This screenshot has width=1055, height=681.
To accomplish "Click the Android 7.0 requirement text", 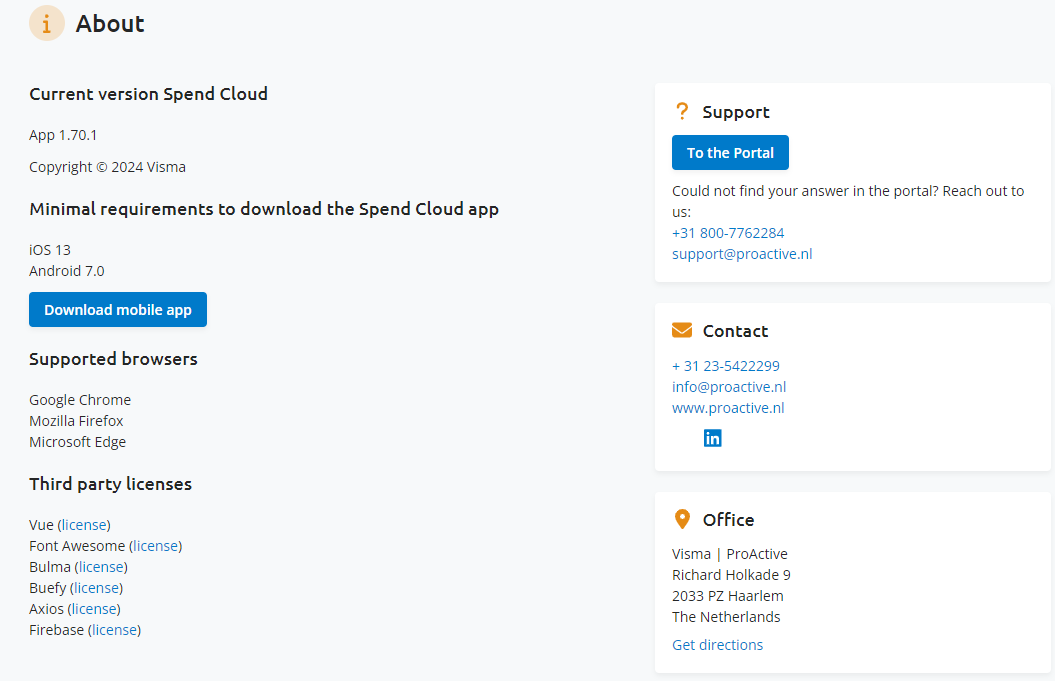I will click(x=67, y=271).
